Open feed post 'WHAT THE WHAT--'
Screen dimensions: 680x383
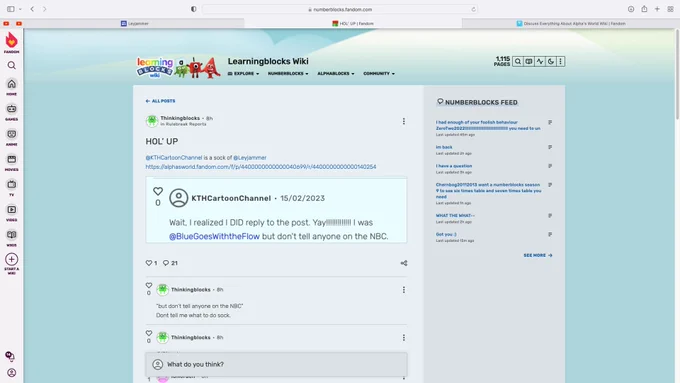[455, 216]
